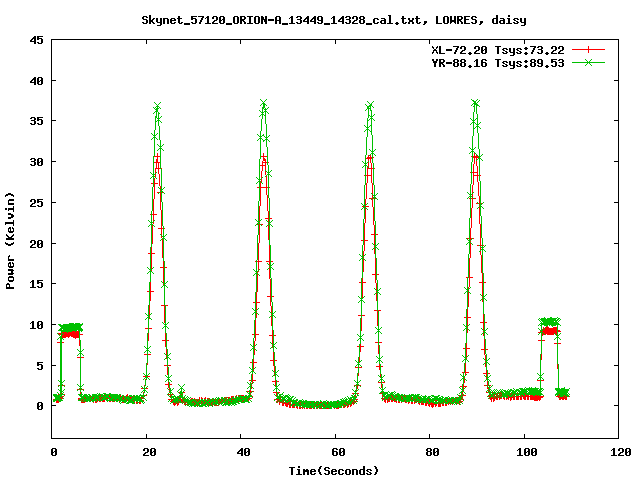
Task: Click the green YR legend line sample
Action: pos(588,62)
